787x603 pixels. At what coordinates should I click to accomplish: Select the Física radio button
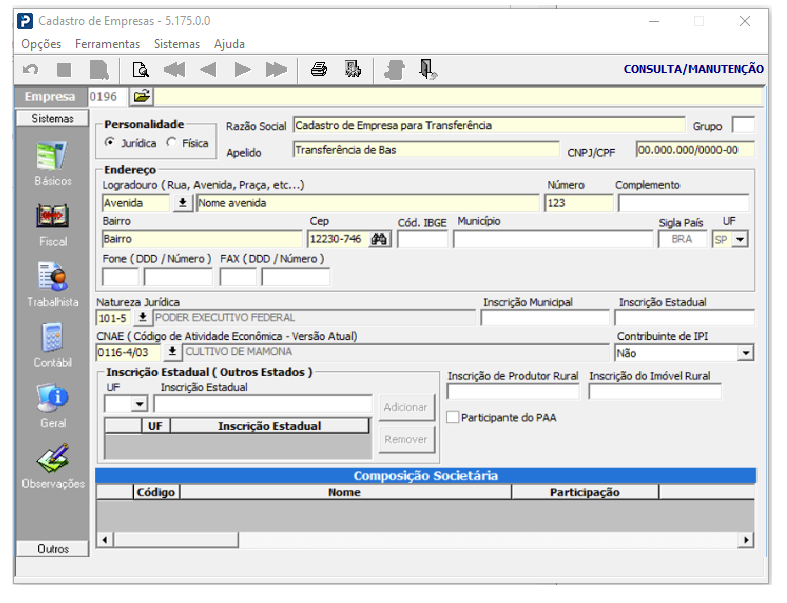(171, 144)
